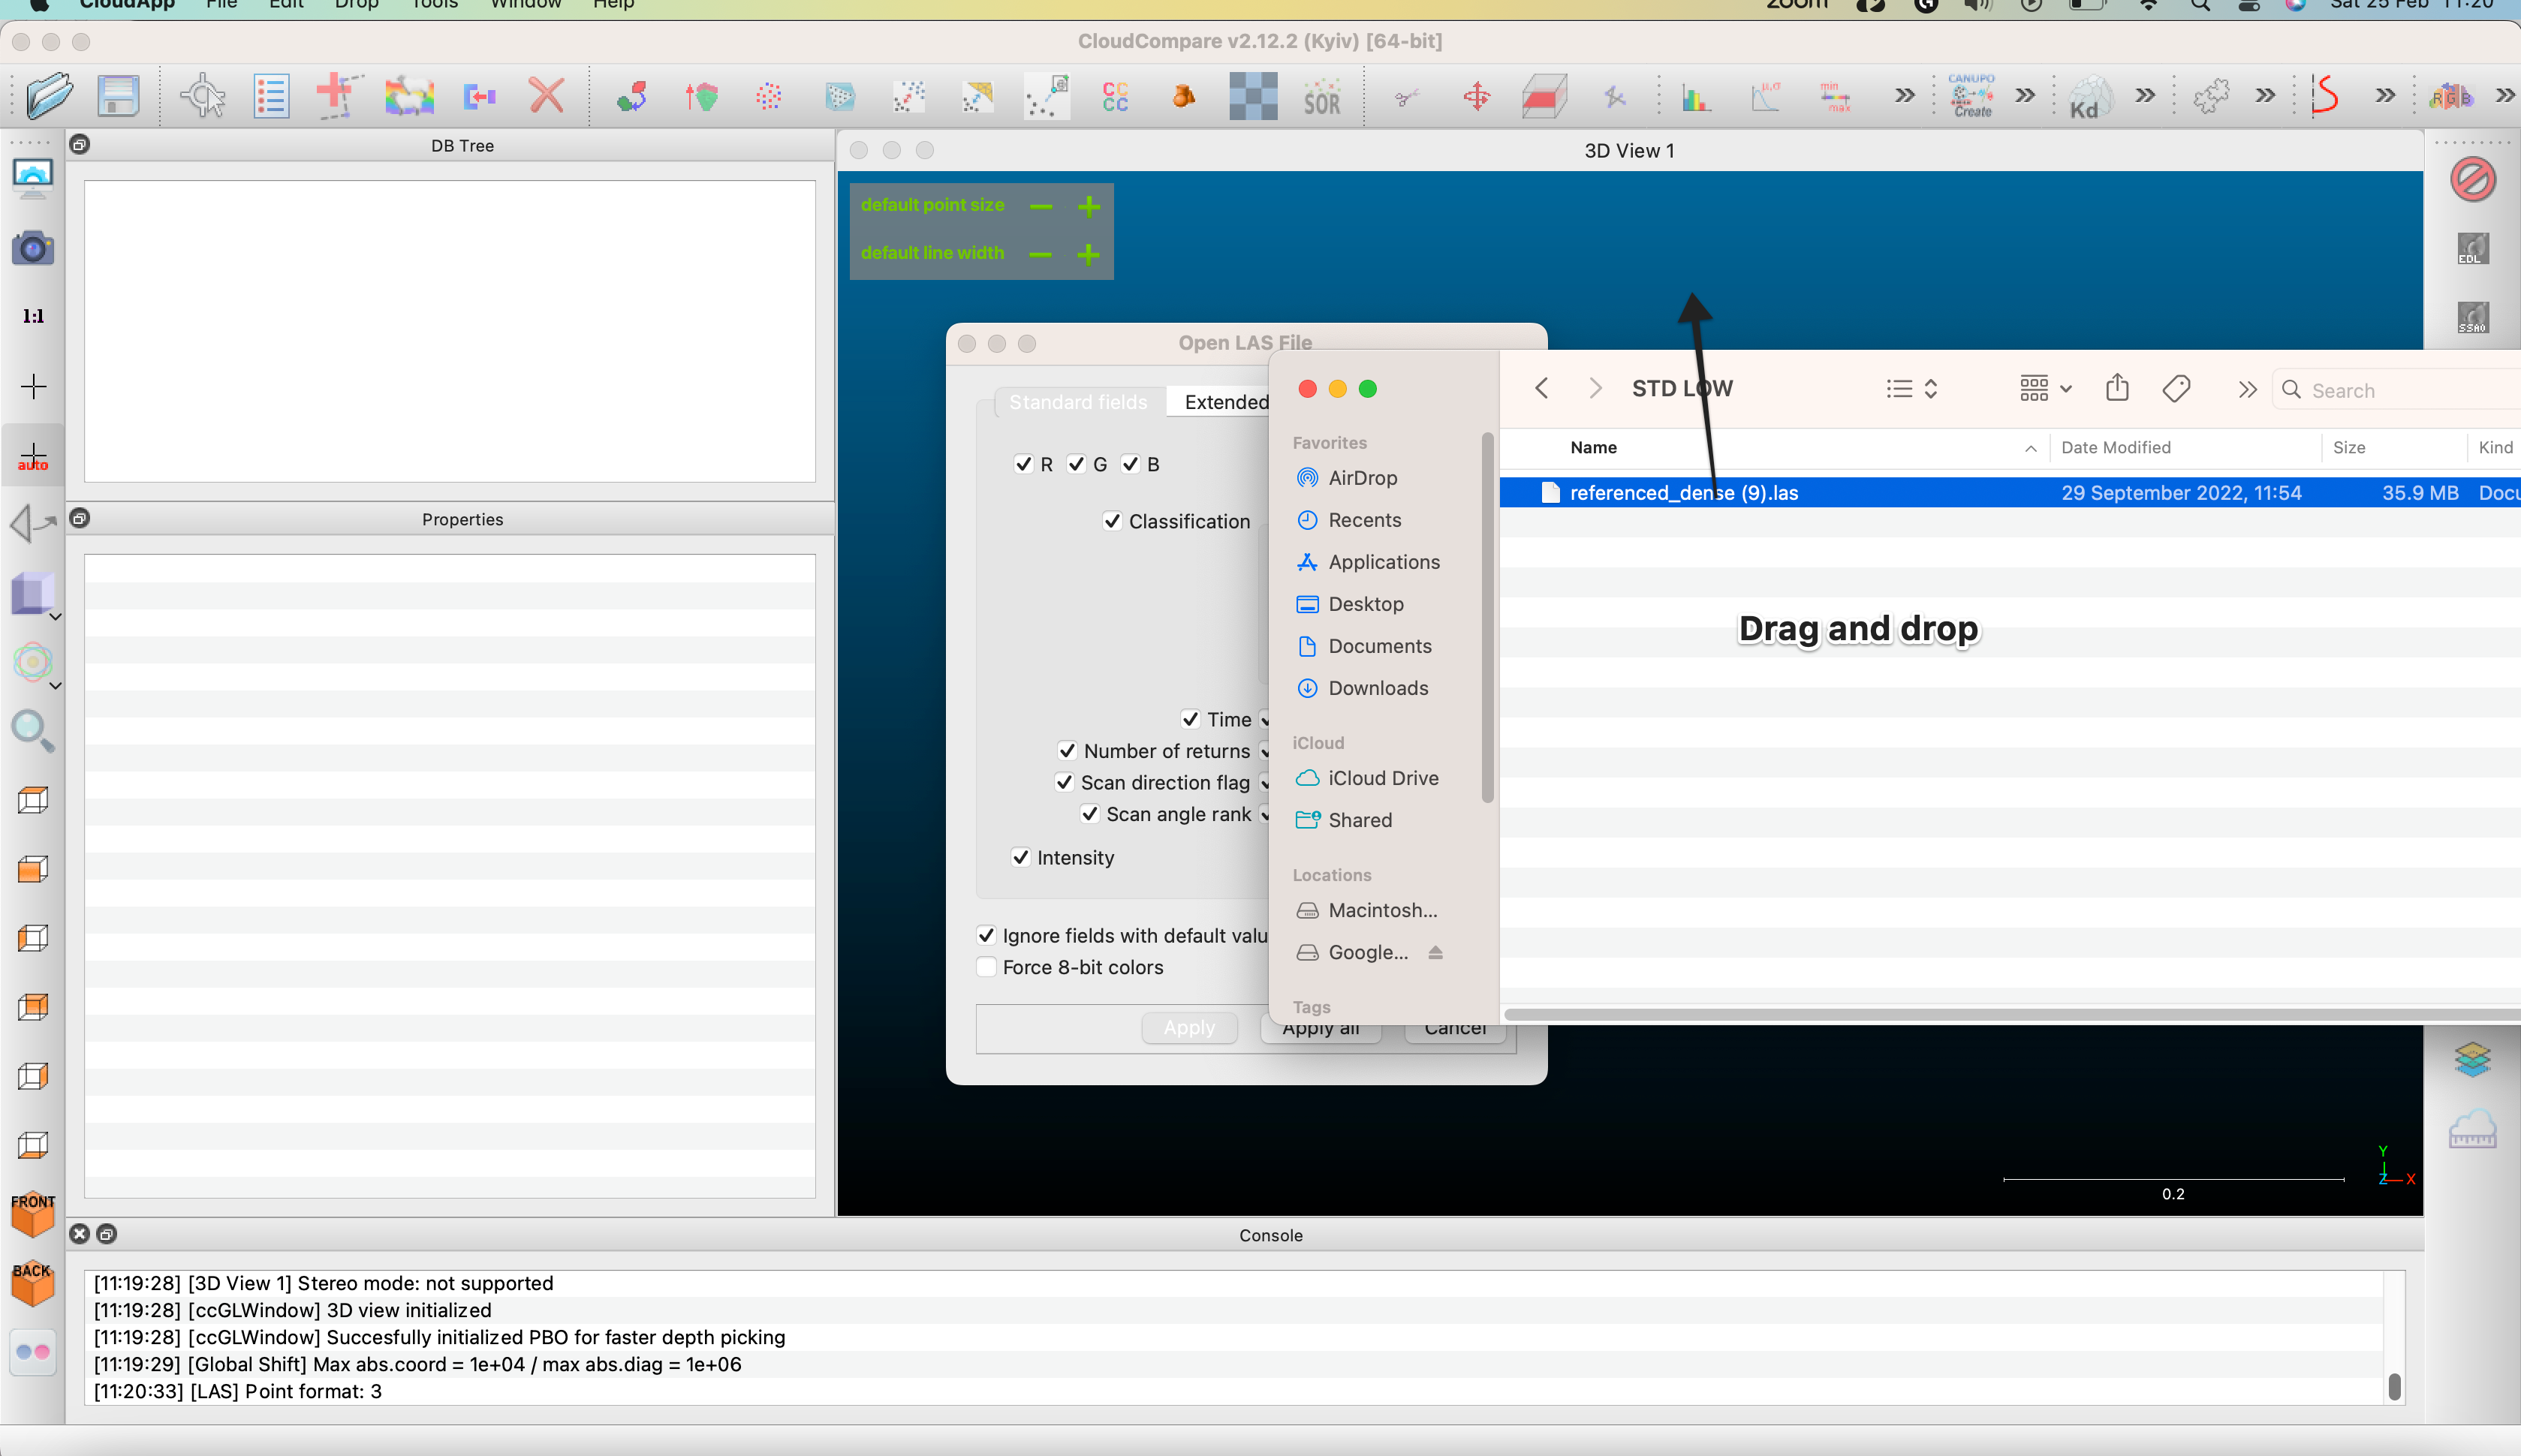Enable the SSAO shader on right sidebar
2521x1456 pixels.
(x=2472, y=317)
